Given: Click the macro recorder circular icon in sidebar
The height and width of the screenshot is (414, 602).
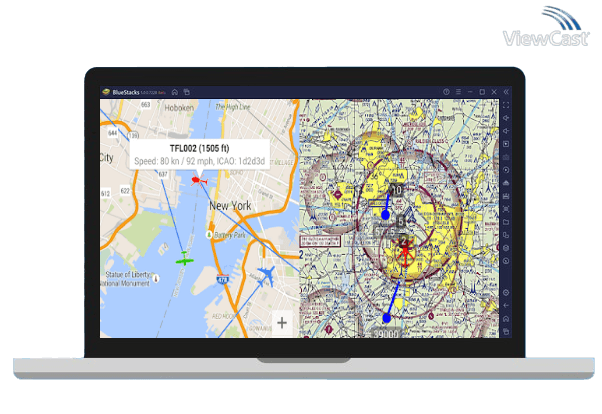Looking at the screenshot, I should pyautogui.click(x=506, y=261).
